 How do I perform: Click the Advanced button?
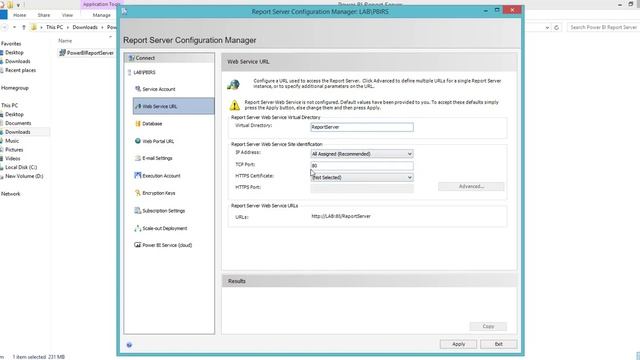tap(471, 187)
